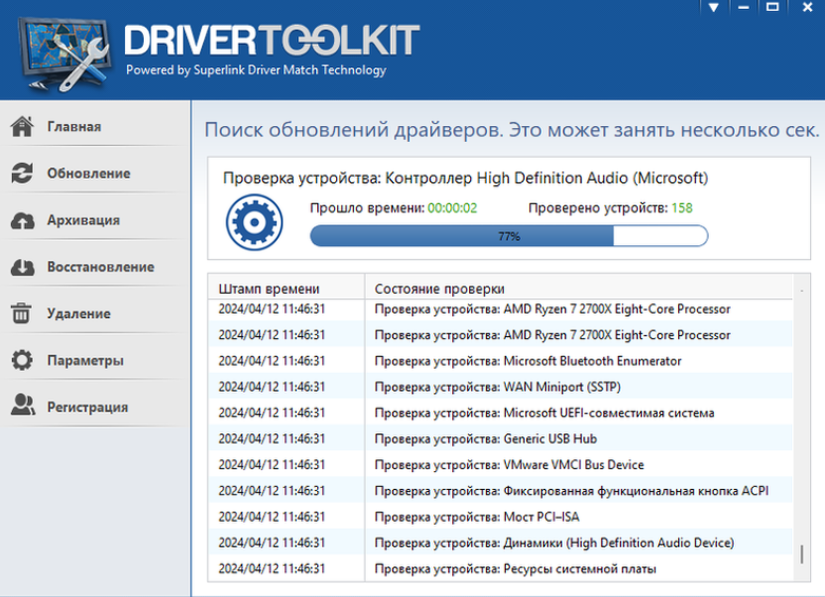Open Архивация via its backup icon

click(22, 220)
